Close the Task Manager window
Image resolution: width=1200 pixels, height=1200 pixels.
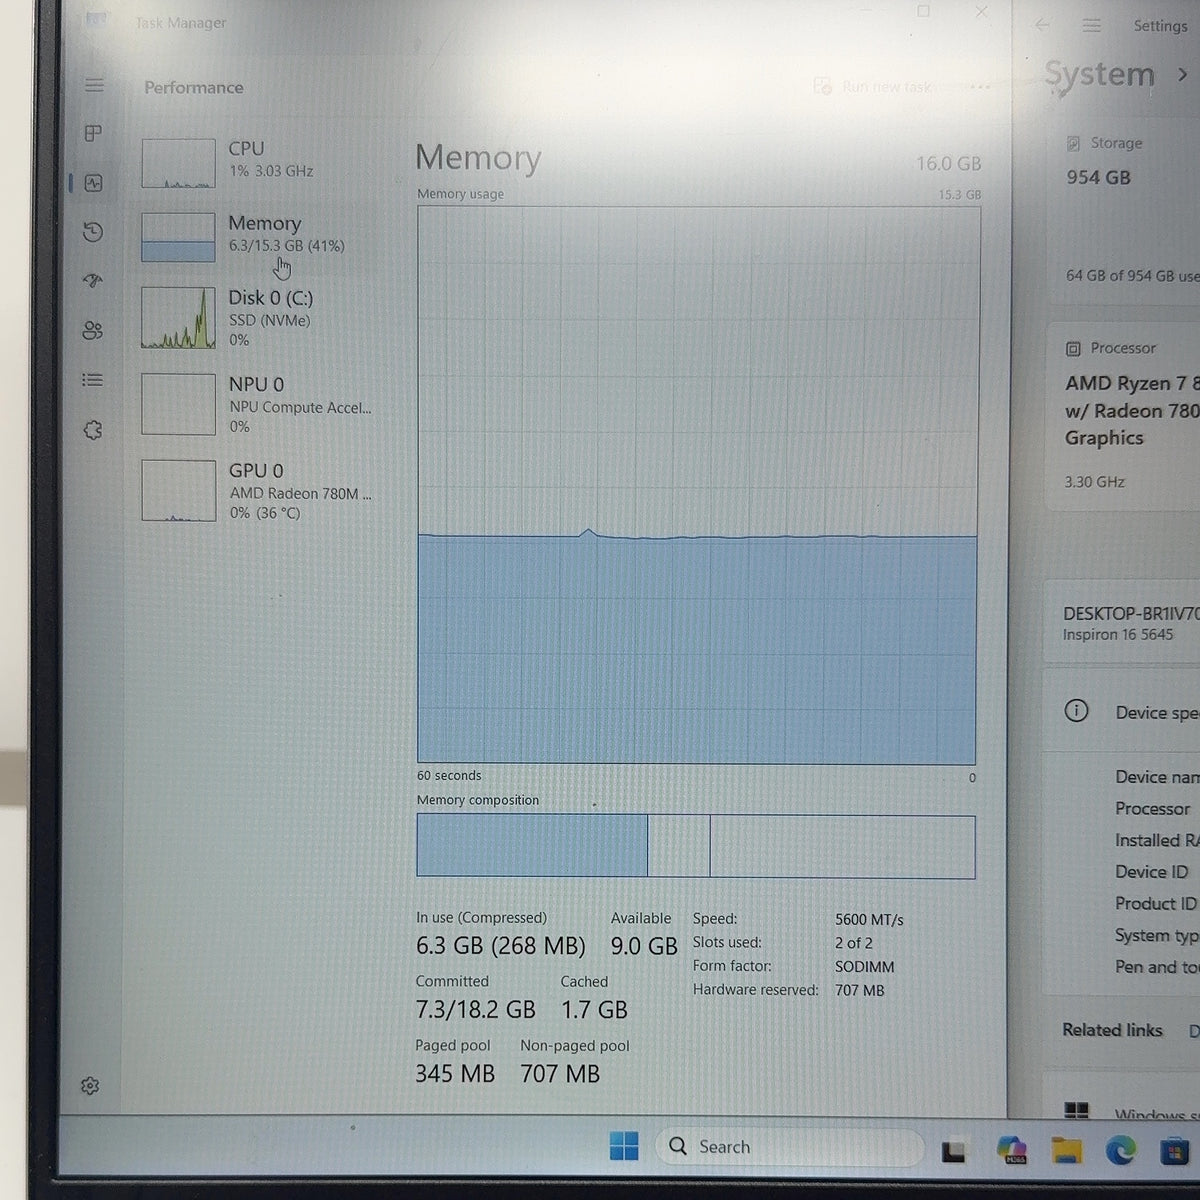pos(981,11)
